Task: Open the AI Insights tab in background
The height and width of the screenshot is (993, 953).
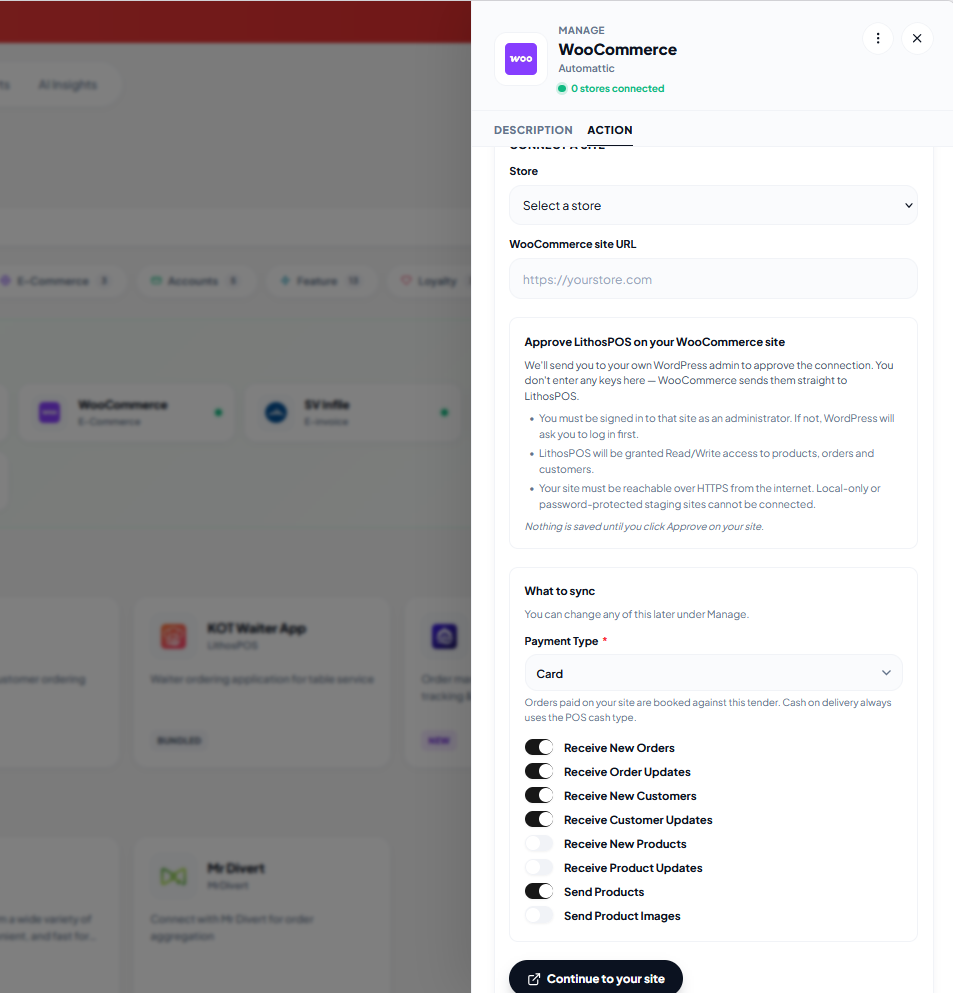Action: click(x=68, y=85)
